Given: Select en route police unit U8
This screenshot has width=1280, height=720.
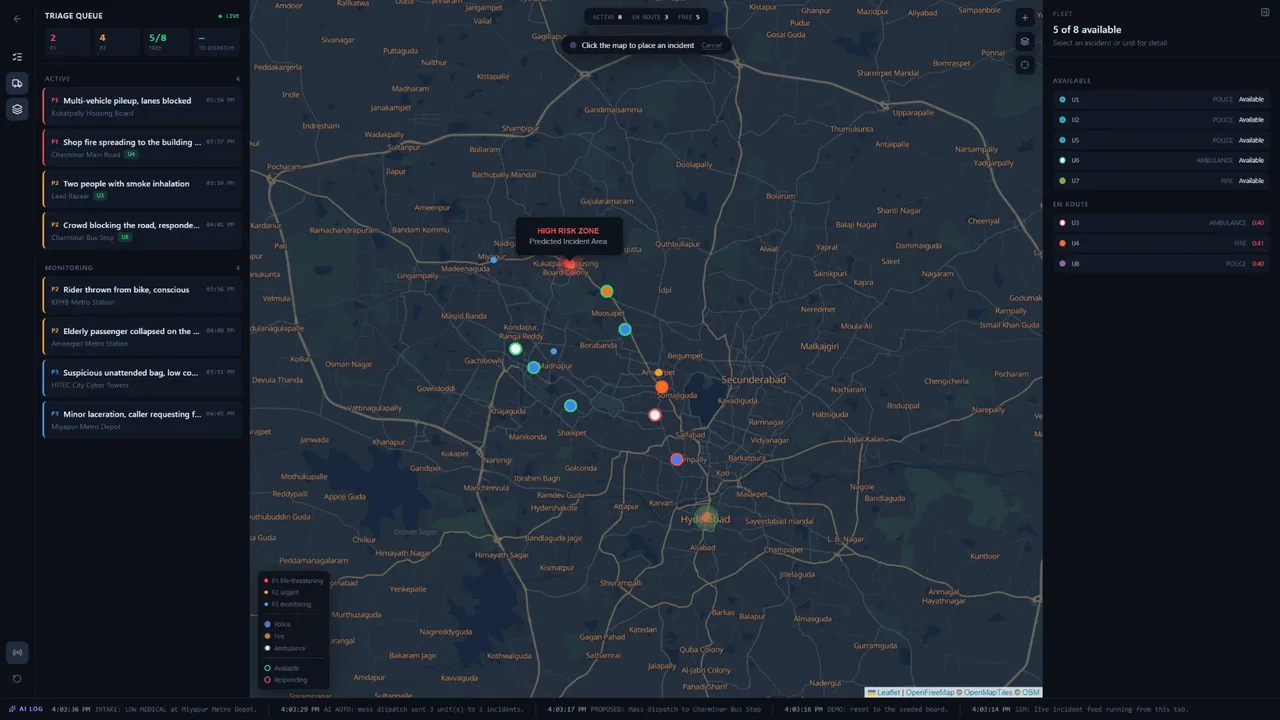Looking at the screenshot, I should 1161,264.
